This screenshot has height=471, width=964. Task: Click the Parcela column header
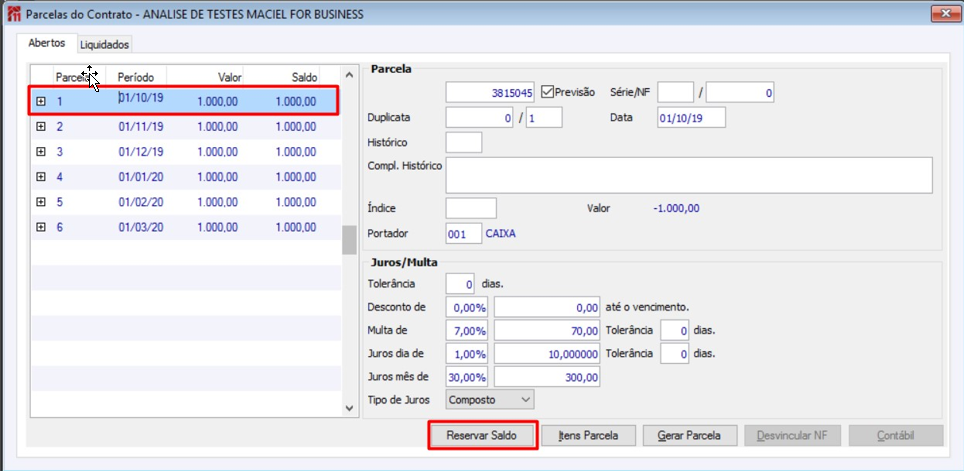click(79, 77)
